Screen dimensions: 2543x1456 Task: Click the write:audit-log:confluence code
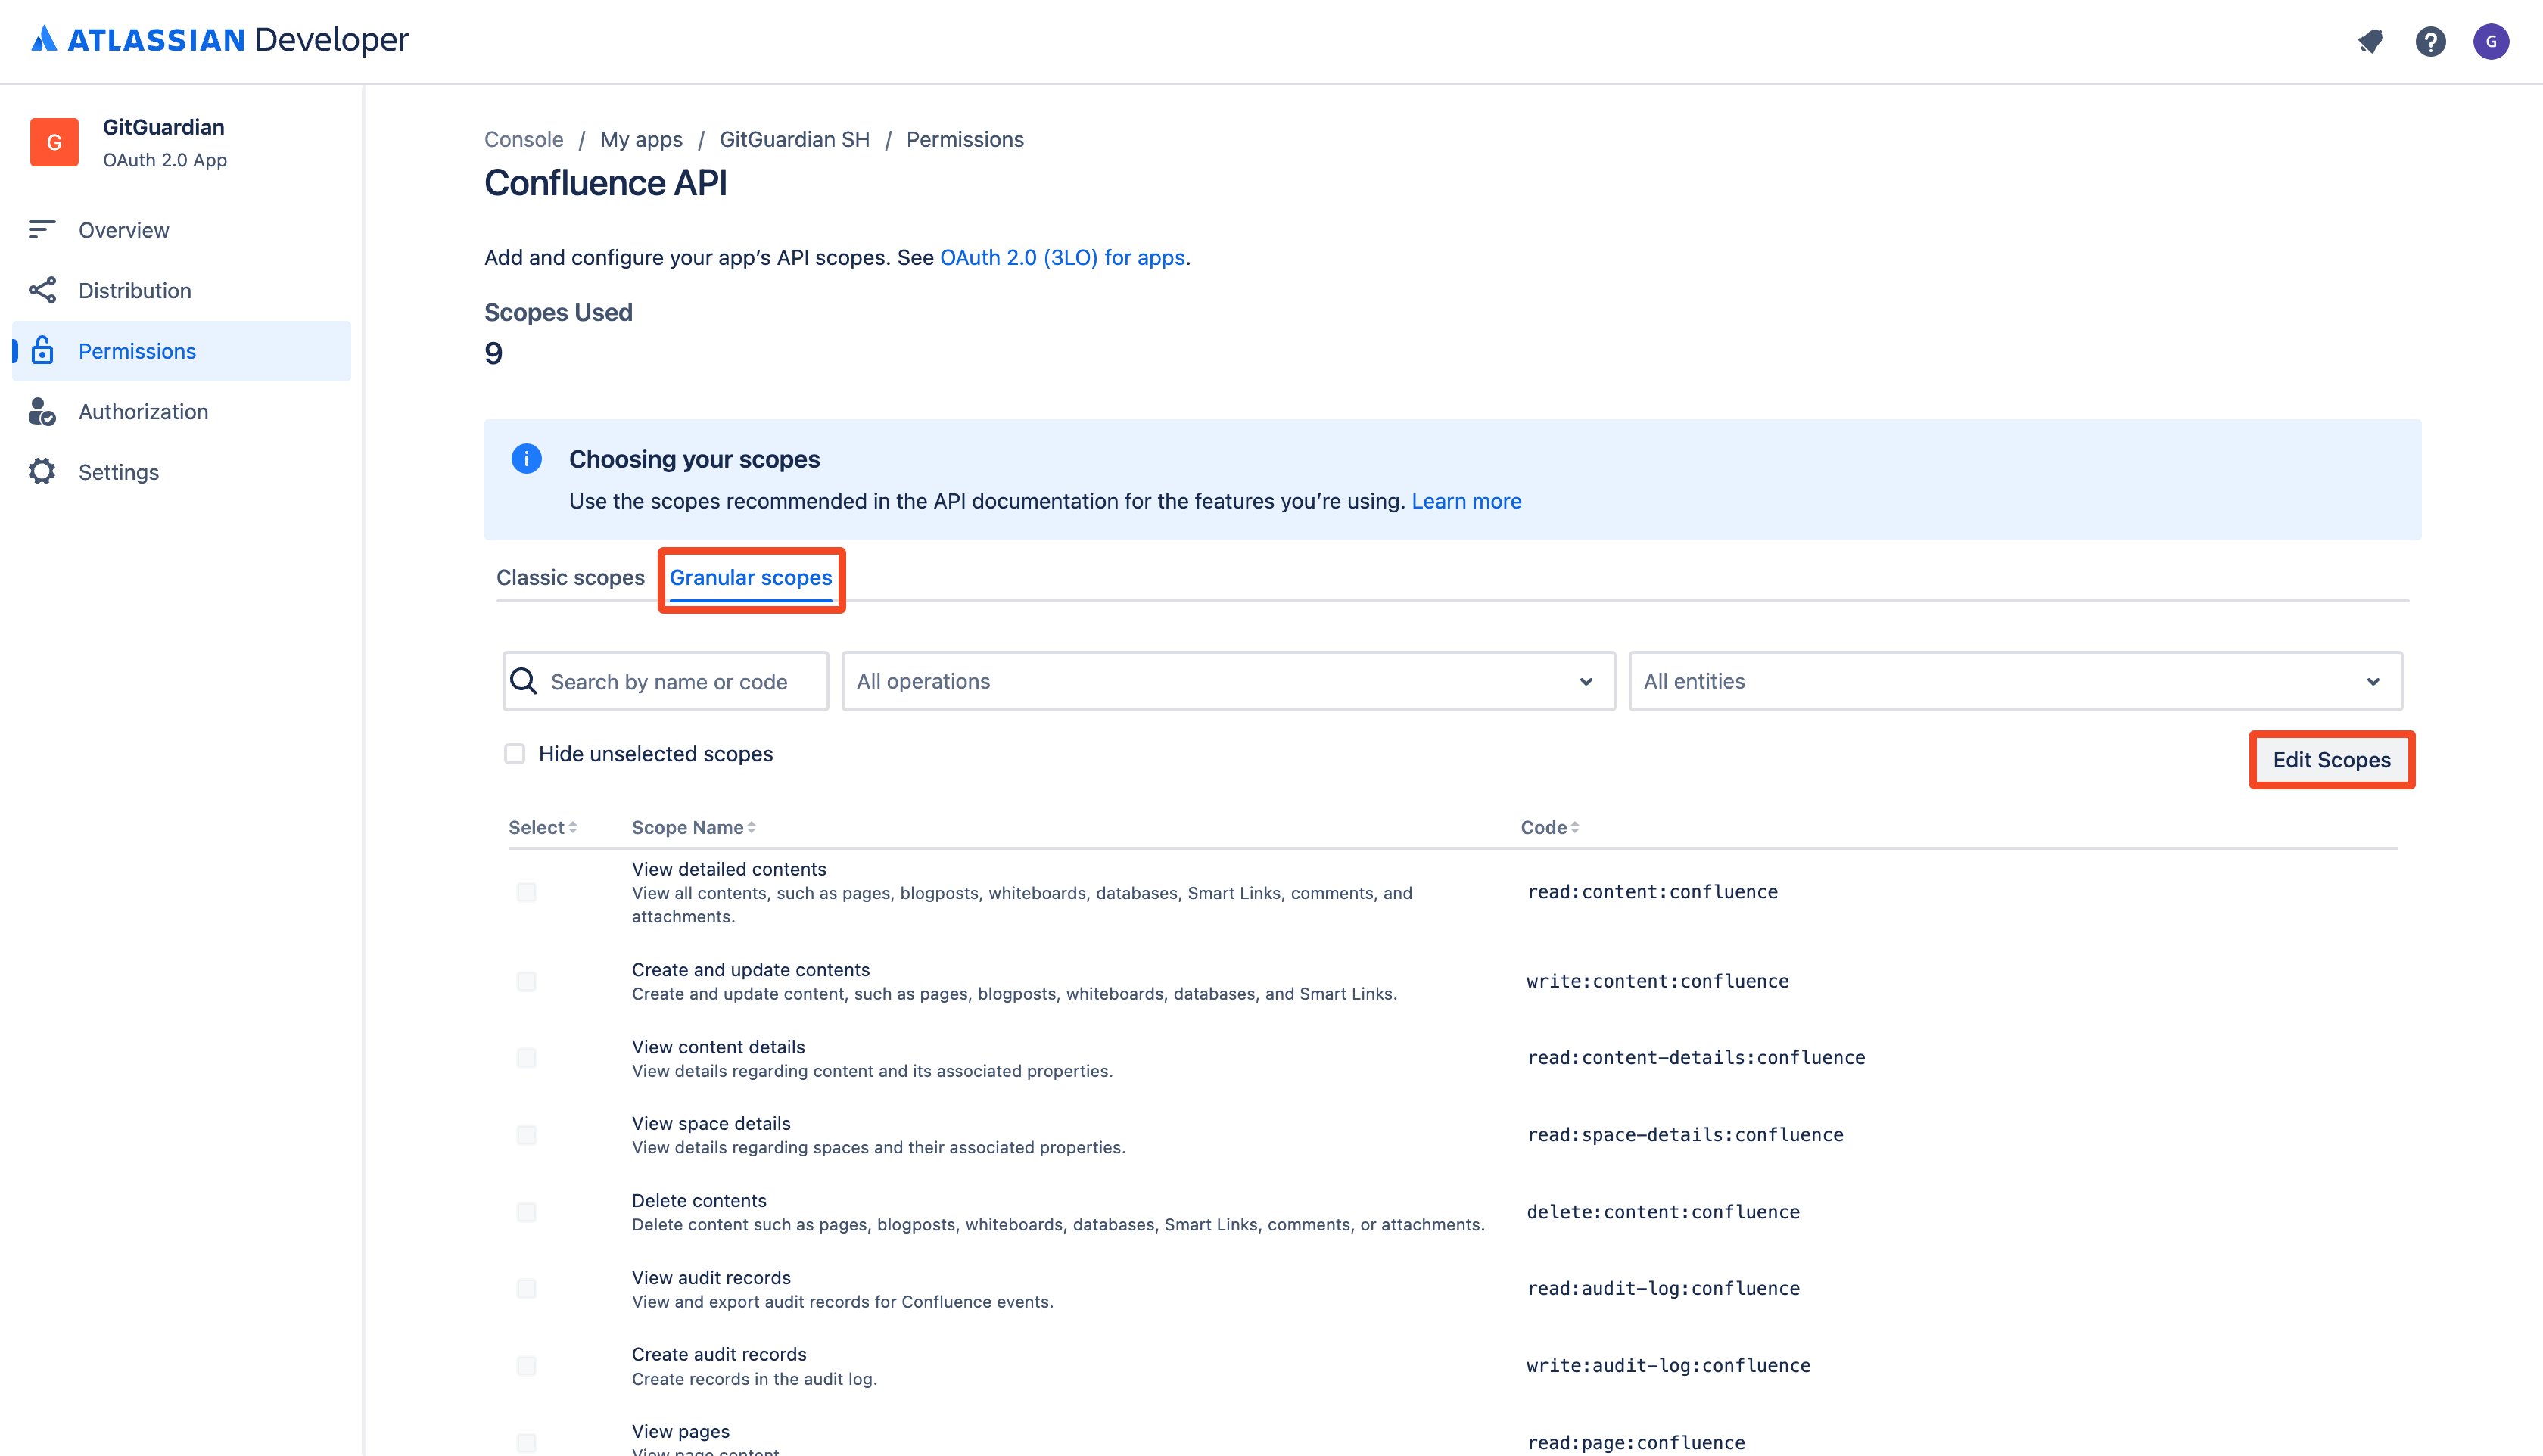[1668, 1366]
